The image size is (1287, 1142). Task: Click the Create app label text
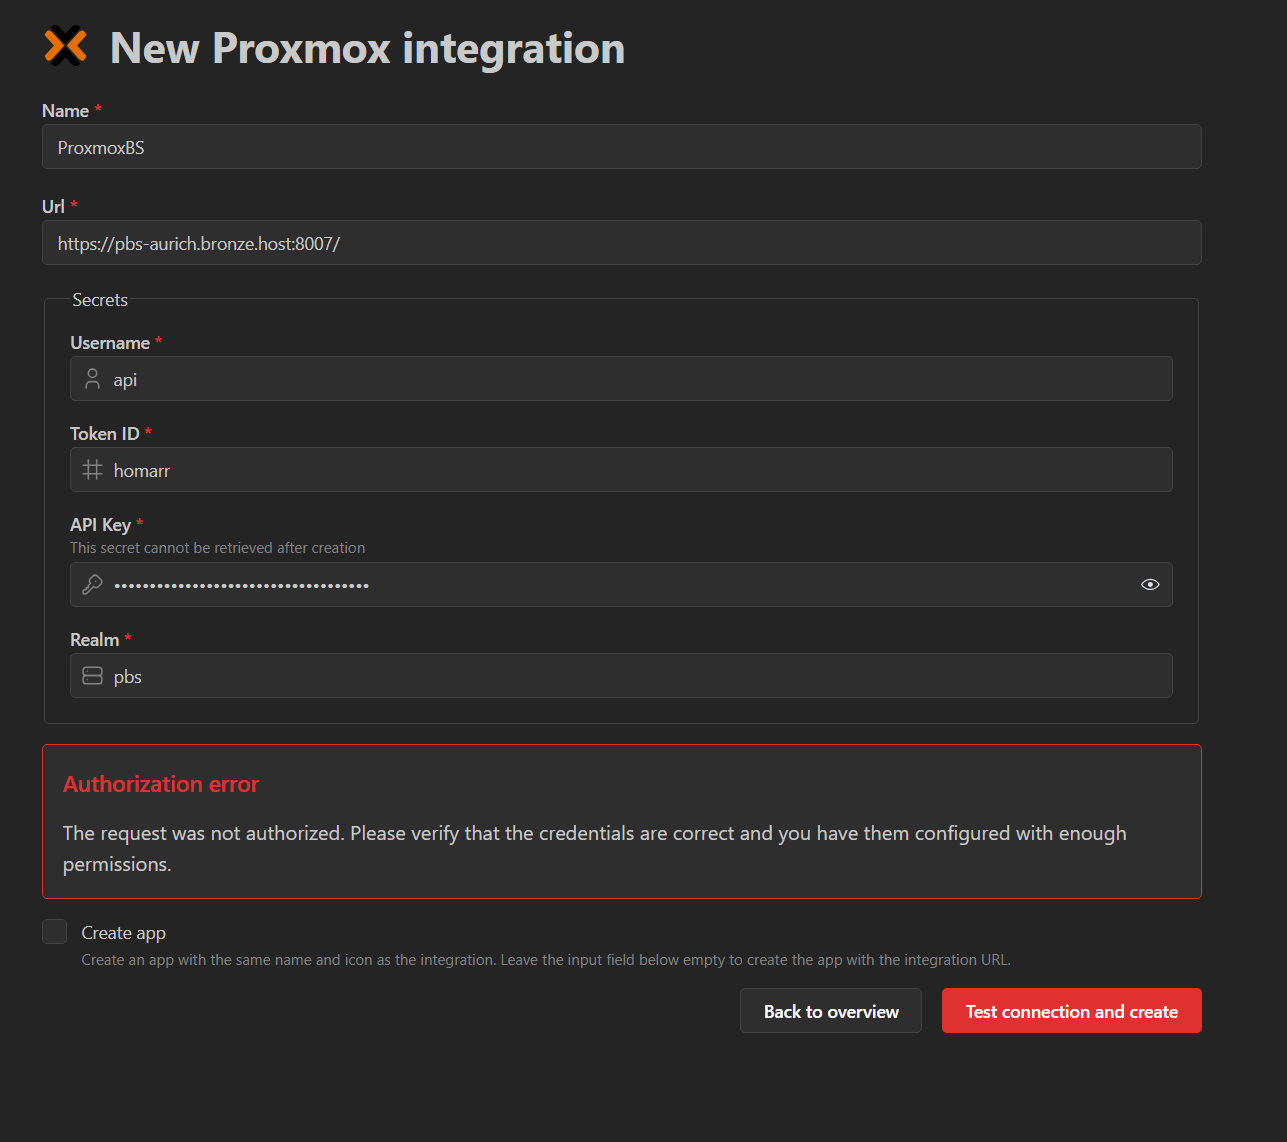click(x=124, y=933)
